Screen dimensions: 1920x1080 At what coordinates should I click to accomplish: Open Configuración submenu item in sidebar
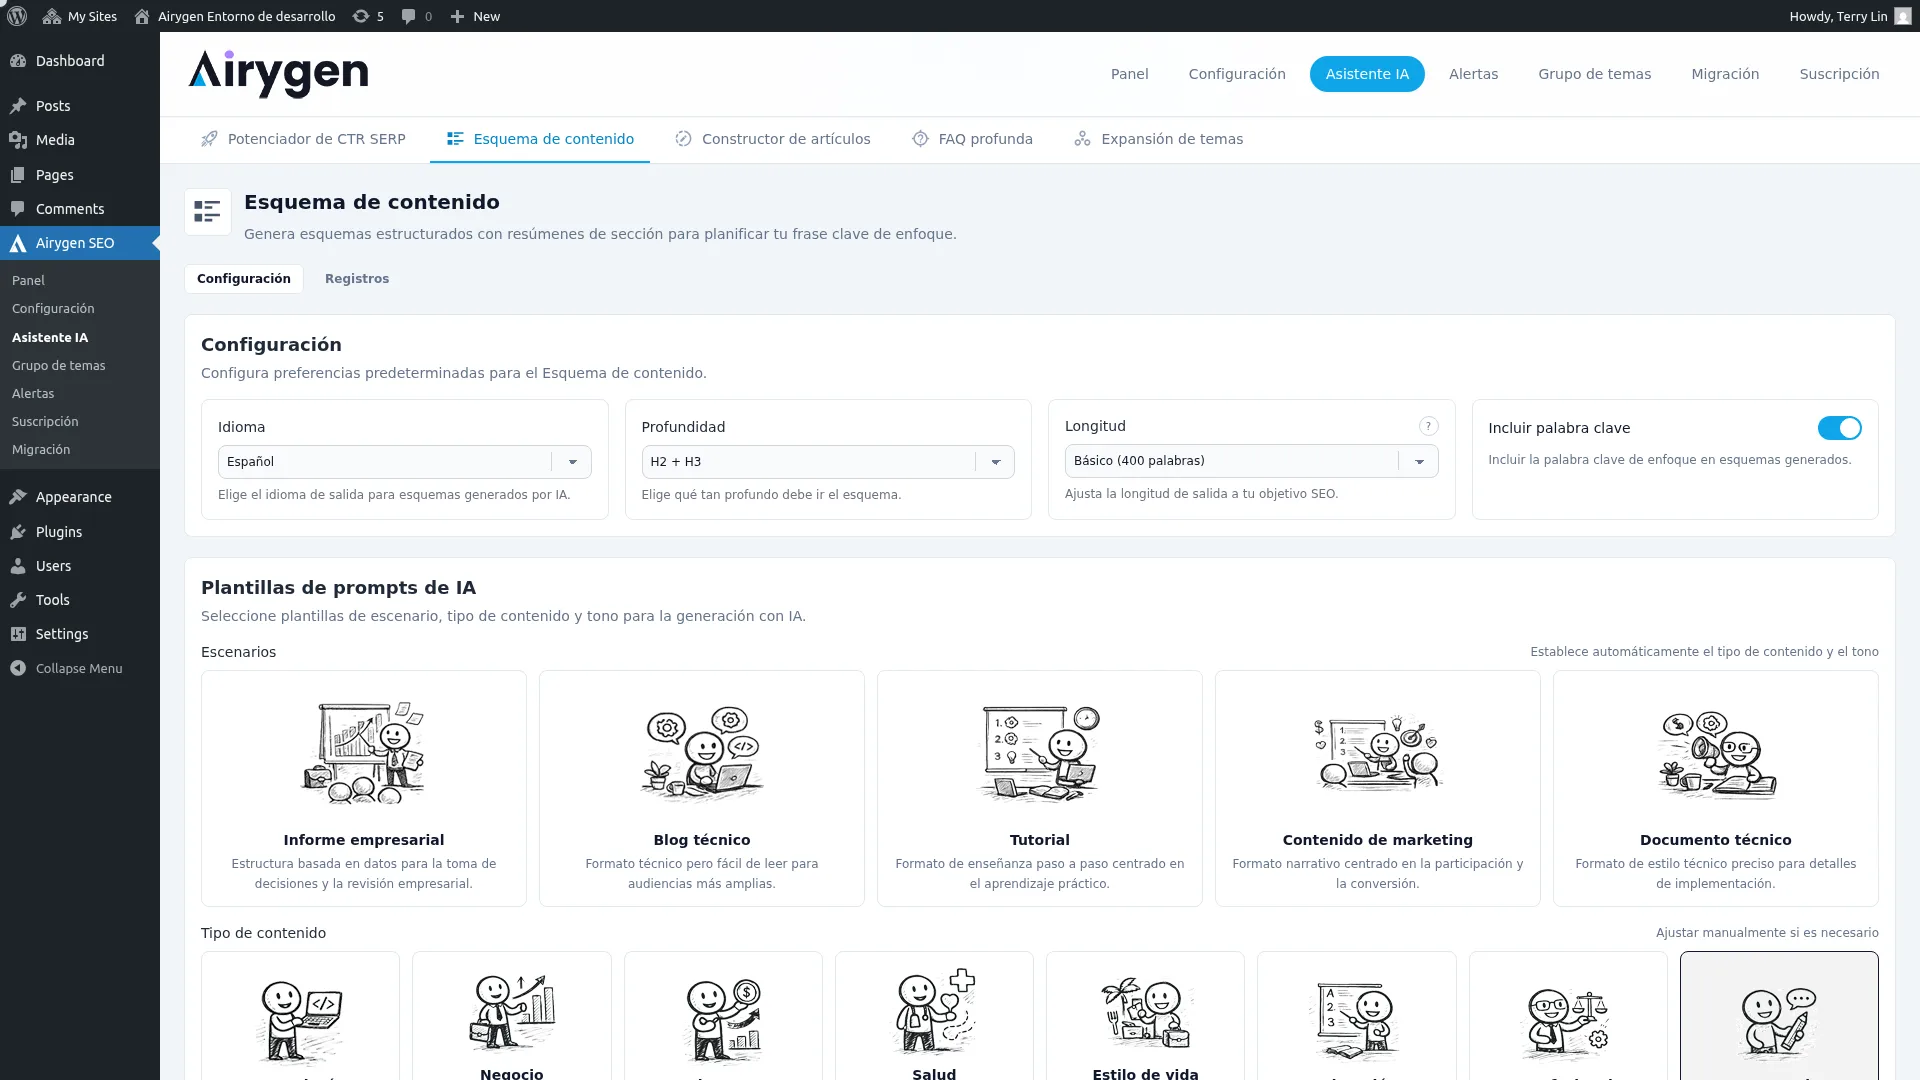[x=53, y=308]
